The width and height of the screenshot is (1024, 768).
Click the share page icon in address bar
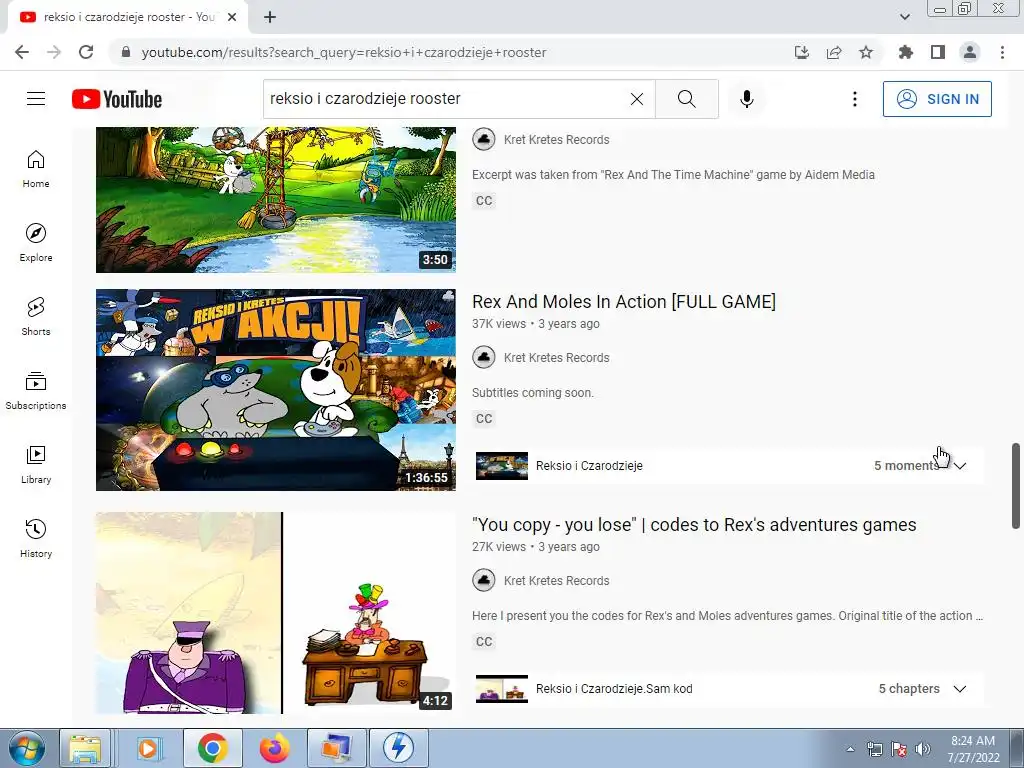click(x=834, y=52)
